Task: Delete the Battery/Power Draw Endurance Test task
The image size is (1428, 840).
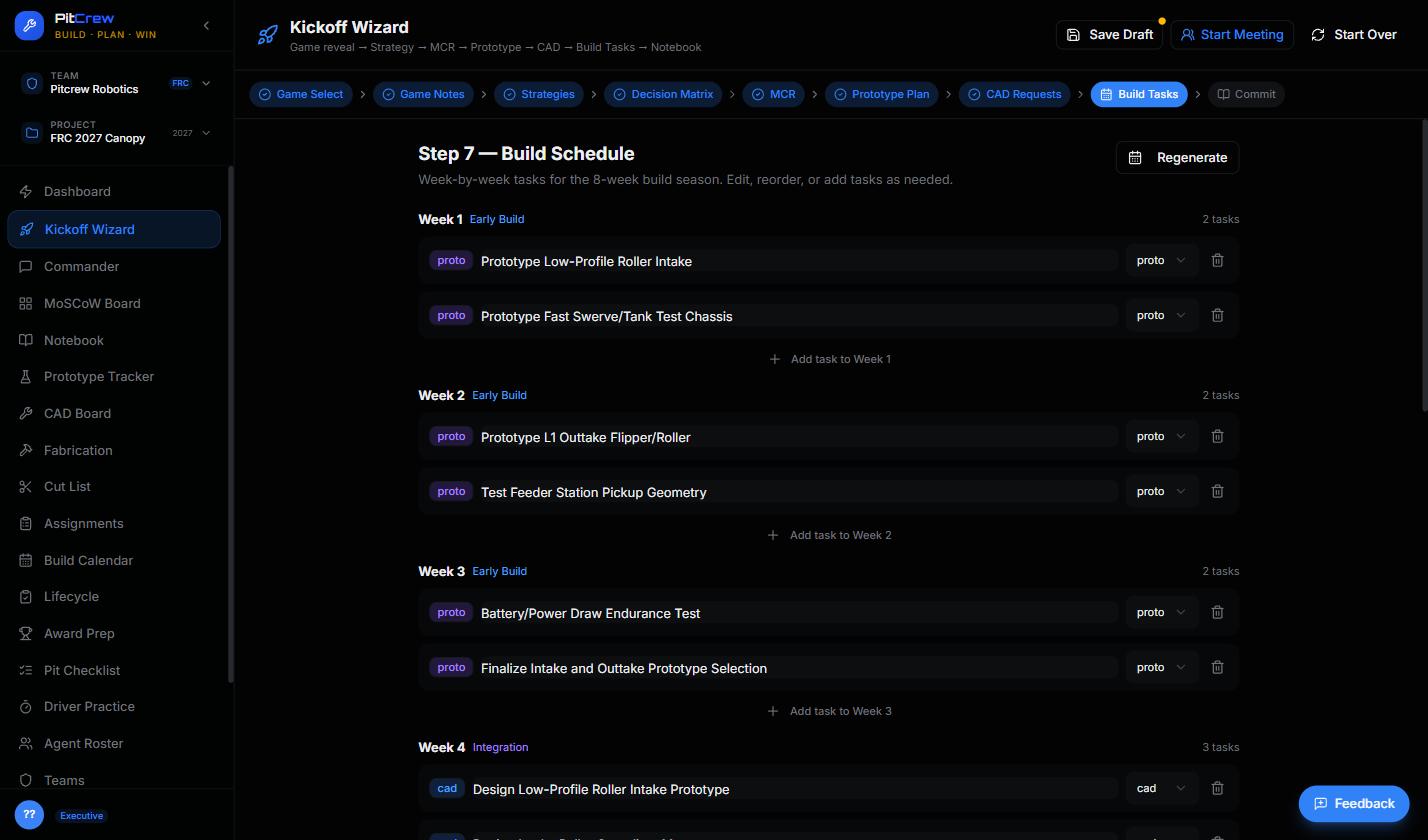Action: pos(1217,612)
